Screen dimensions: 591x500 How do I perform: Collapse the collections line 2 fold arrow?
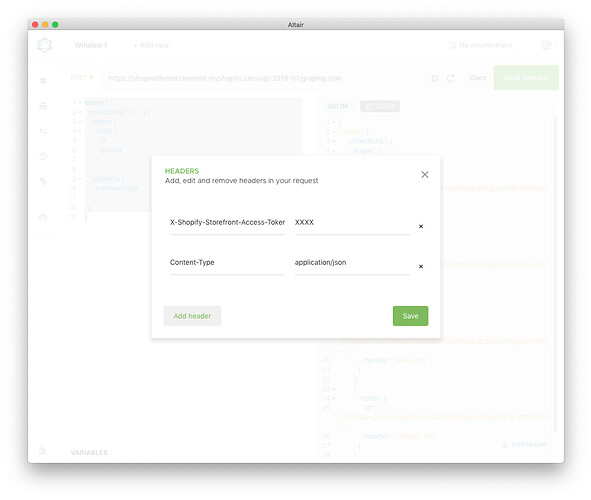pyautogui.click(x=80, y=112)
